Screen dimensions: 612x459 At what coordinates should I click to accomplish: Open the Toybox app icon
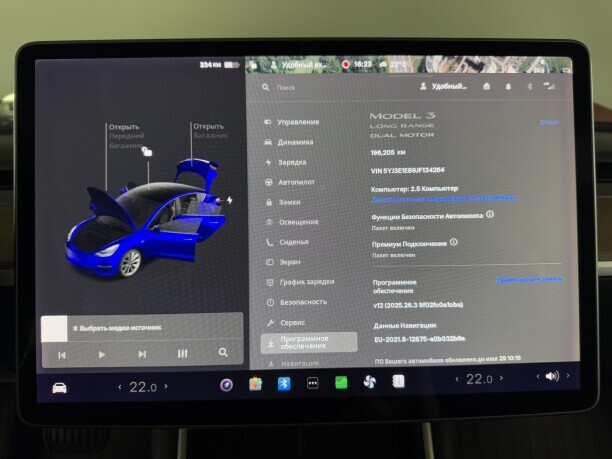coord(255,384)
